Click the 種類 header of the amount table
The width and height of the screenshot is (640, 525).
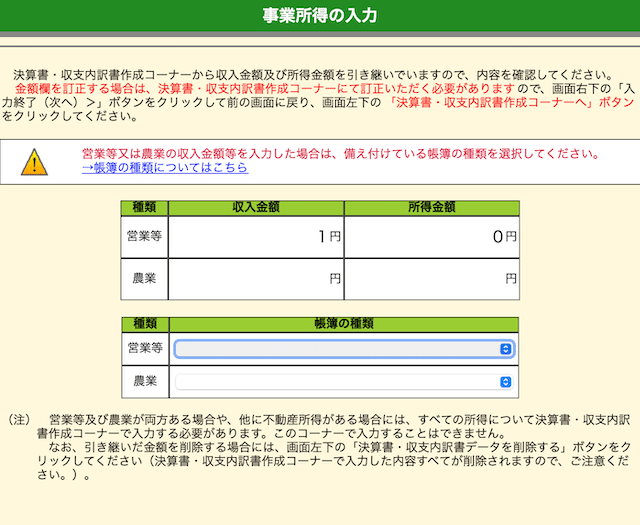(x=144, y=207)
